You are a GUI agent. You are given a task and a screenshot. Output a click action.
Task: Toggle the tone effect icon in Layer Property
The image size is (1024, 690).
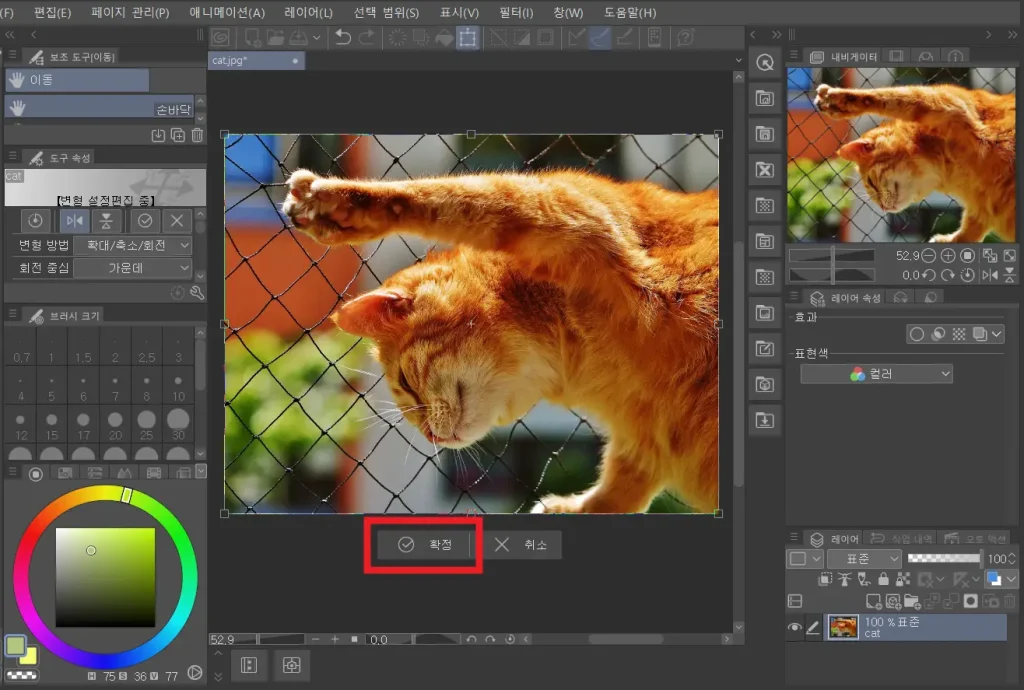point(959,335)
